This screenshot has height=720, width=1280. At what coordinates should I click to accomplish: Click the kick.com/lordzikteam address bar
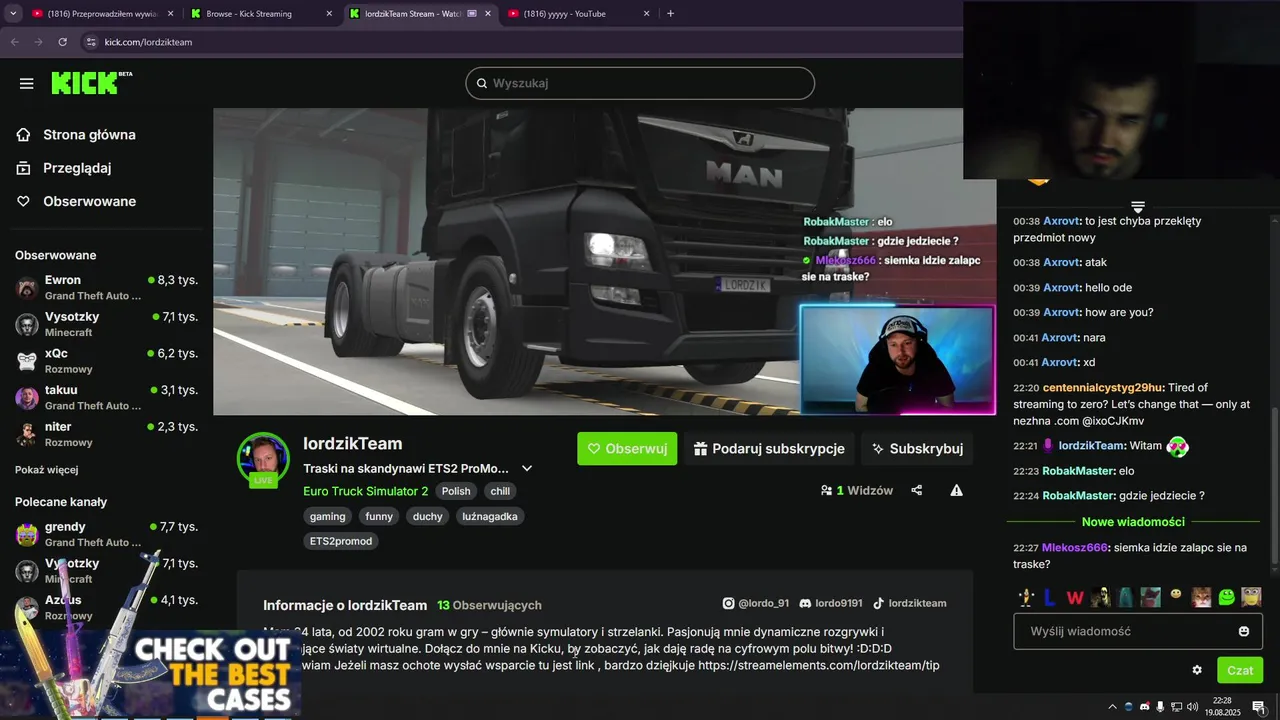point(148,42)
